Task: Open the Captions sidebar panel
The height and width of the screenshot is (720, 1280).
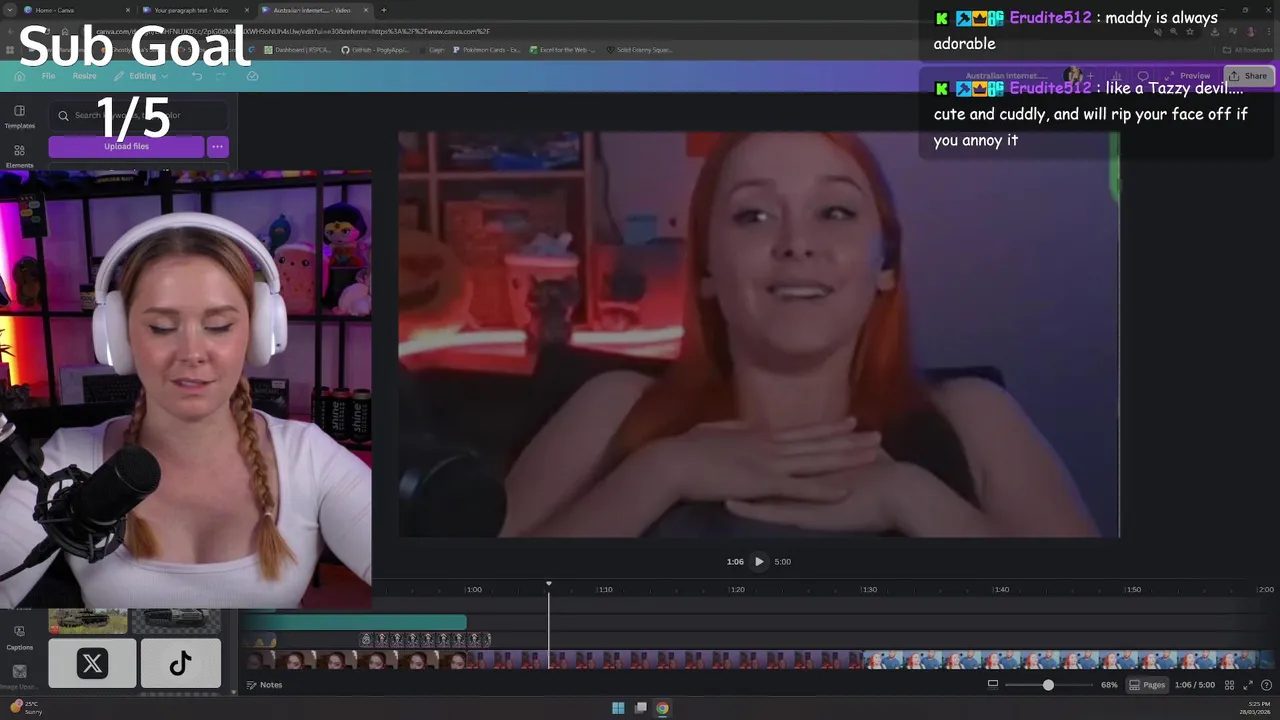Action: tap(19, 637)
